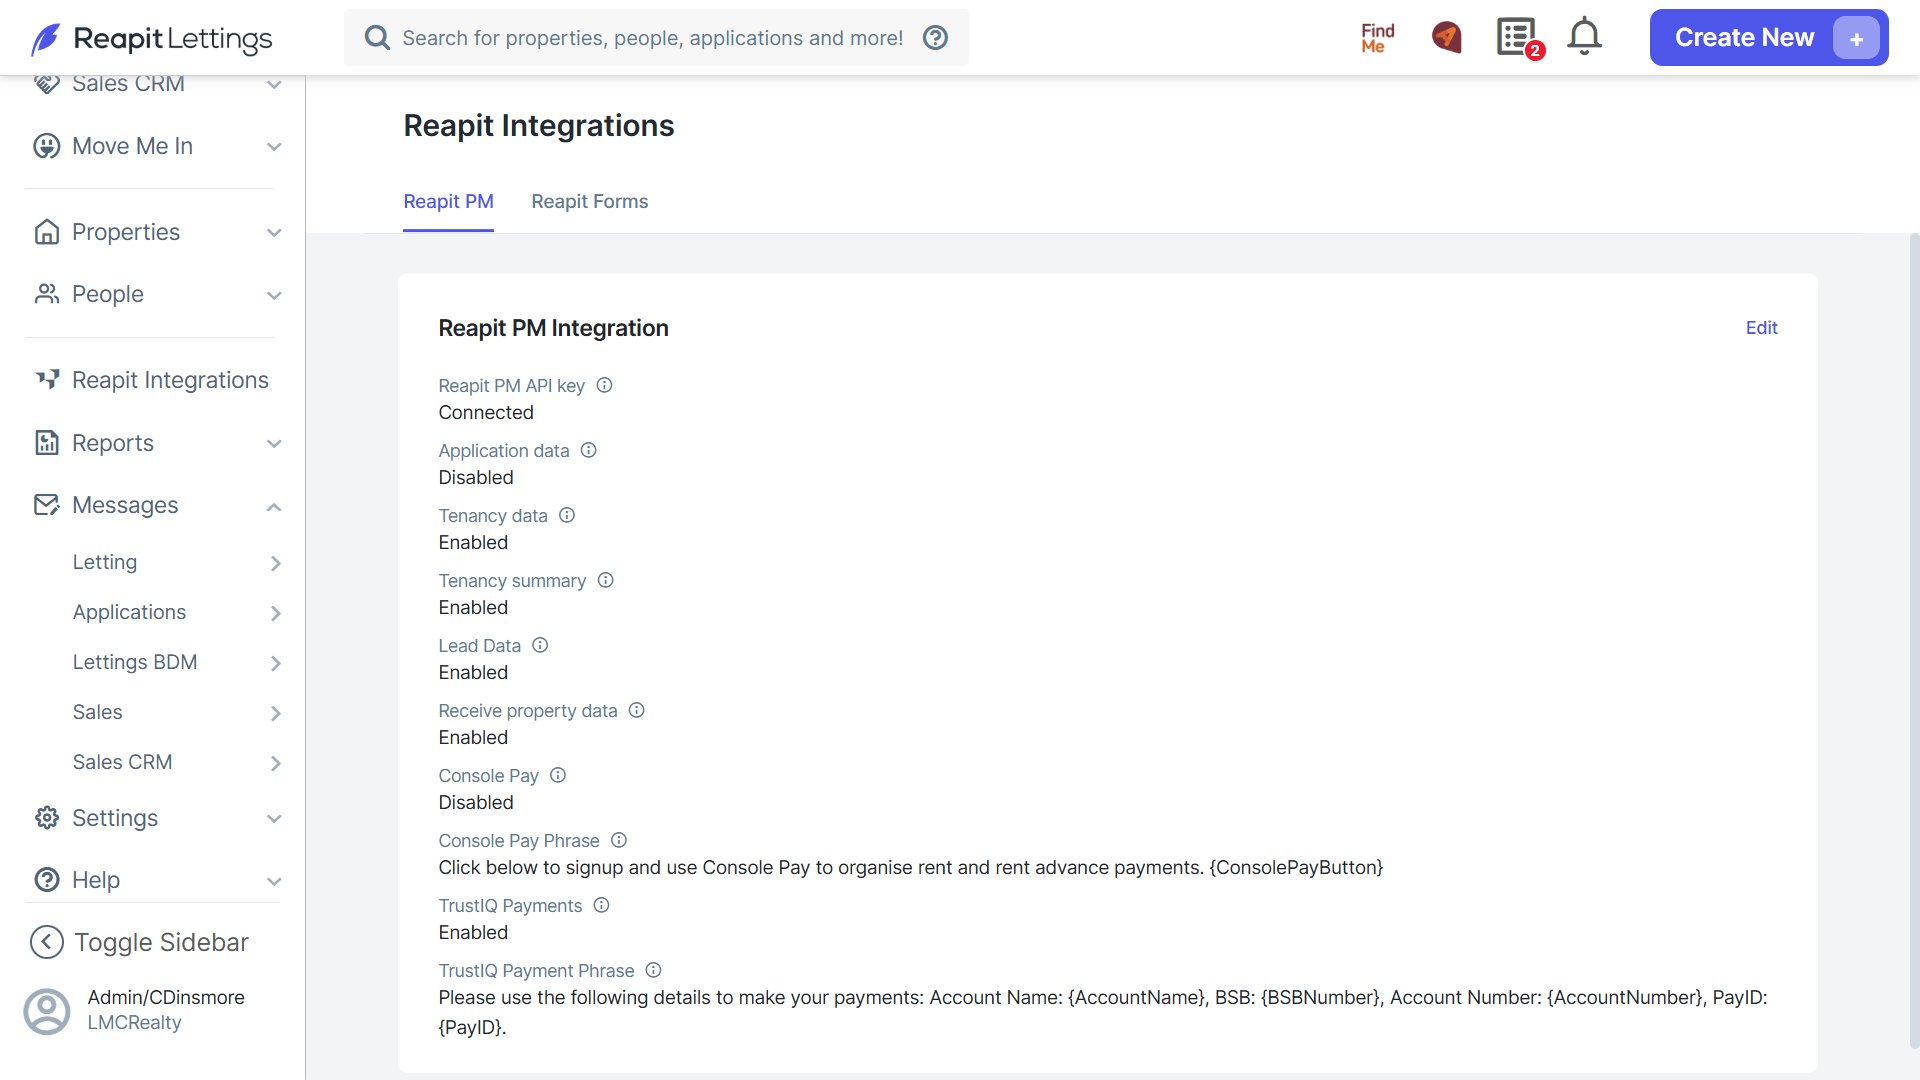Click the Edit link for PM Integration

[x=1761, y=328]
